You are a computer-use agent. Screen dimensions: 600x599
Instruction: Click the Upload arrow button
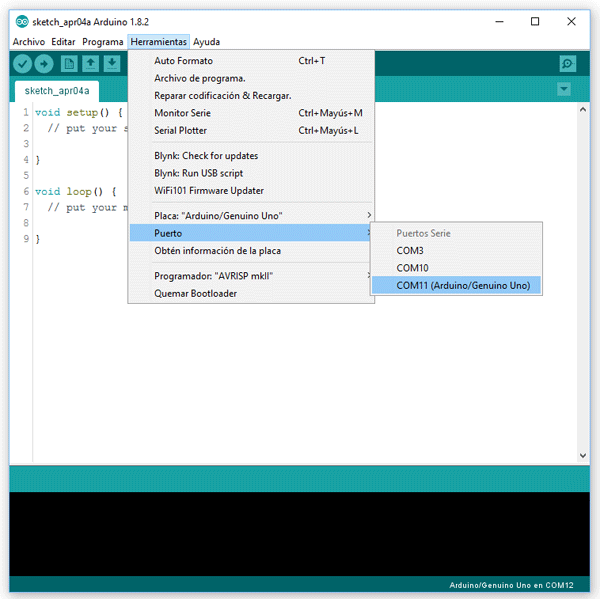[44, 64]
